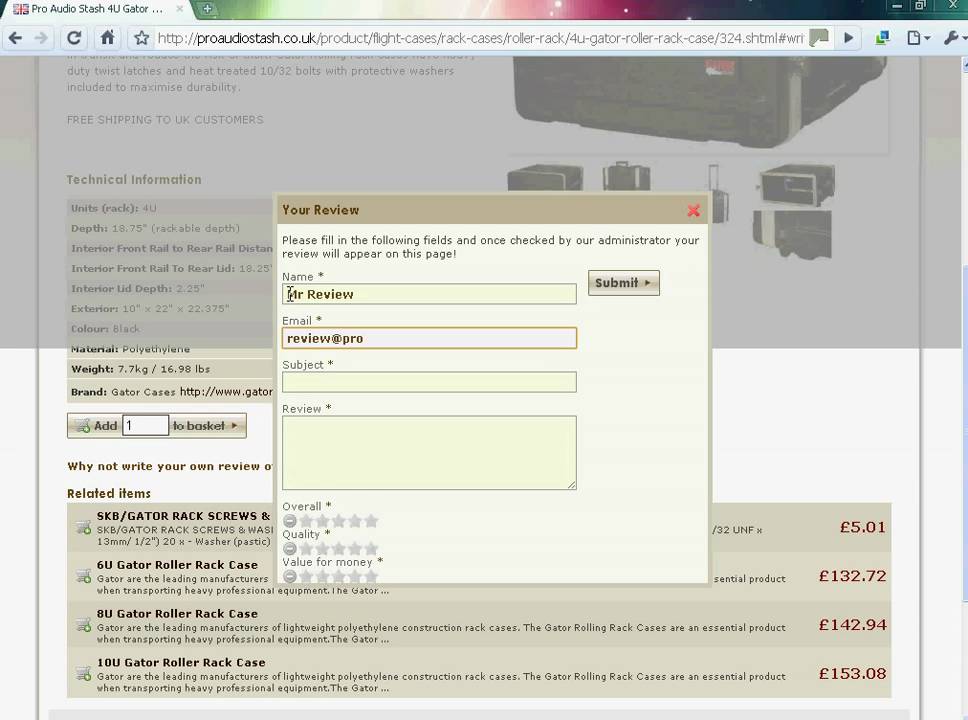Click basket icon for 6U Gator Roller Rack Case
This screenshot has width=968, height=720.
83,576
